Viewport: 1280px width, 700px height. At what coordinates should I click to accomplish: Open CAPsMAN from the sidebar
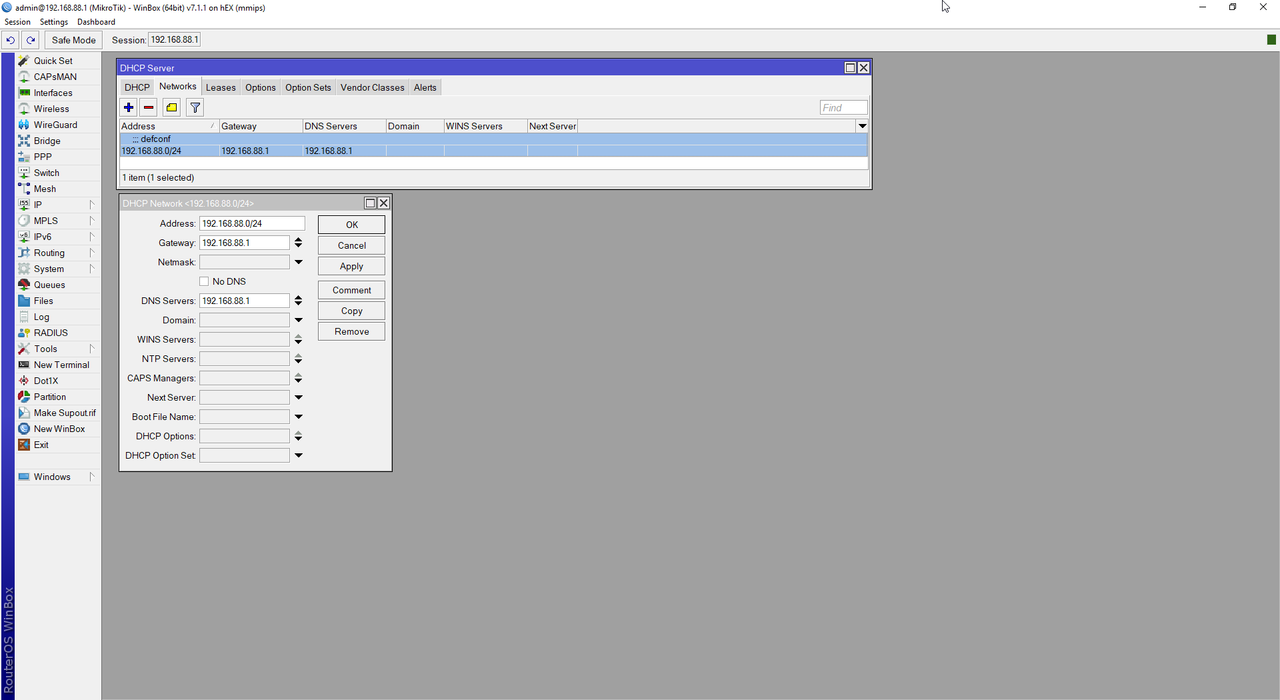(x=54, y=77)
